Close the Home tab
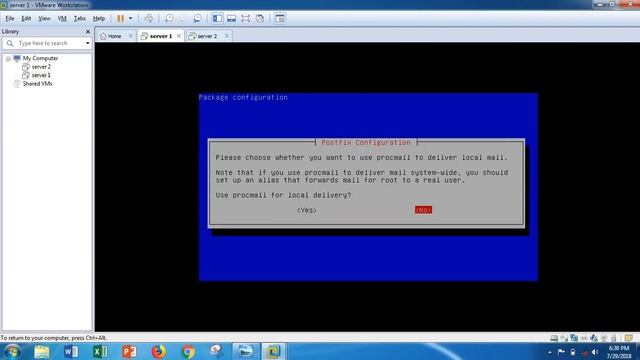The image size is (640, 360). pos(131,36)
